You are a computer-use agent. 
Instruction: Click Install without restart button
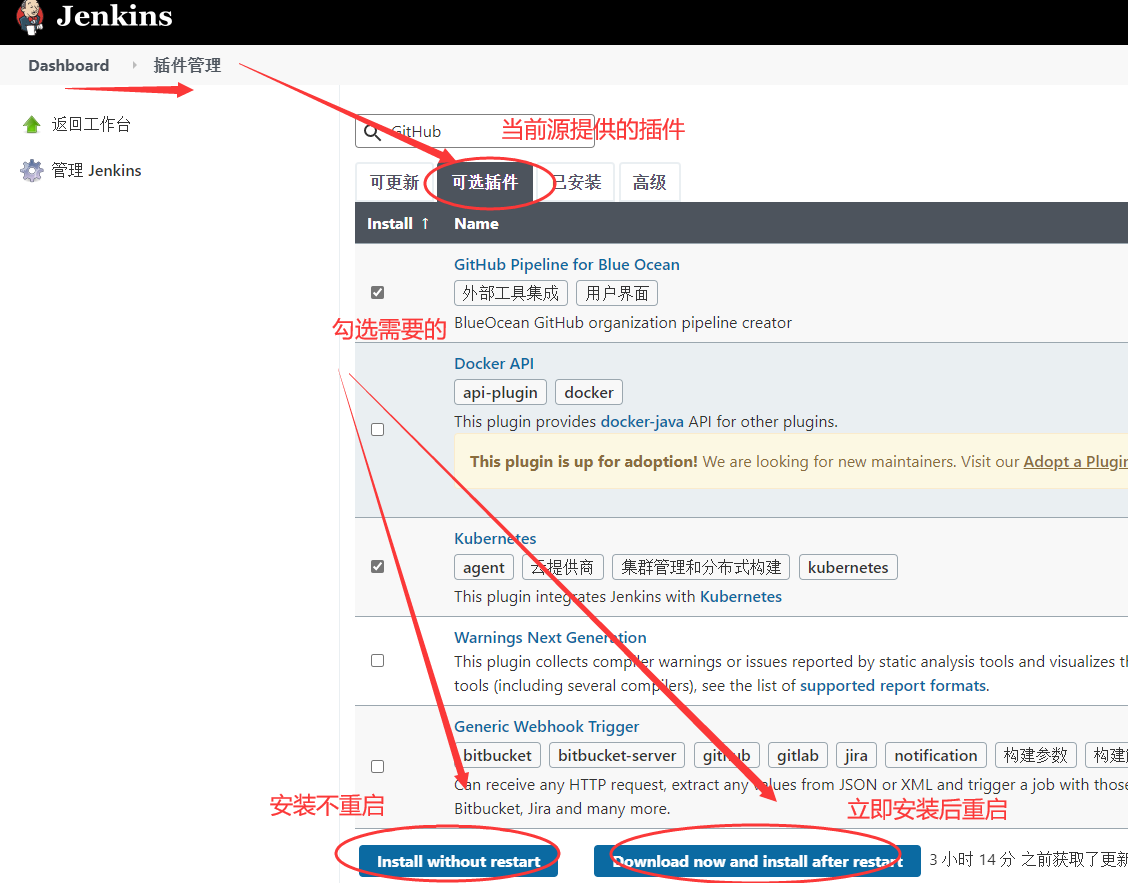pos(458,861)
